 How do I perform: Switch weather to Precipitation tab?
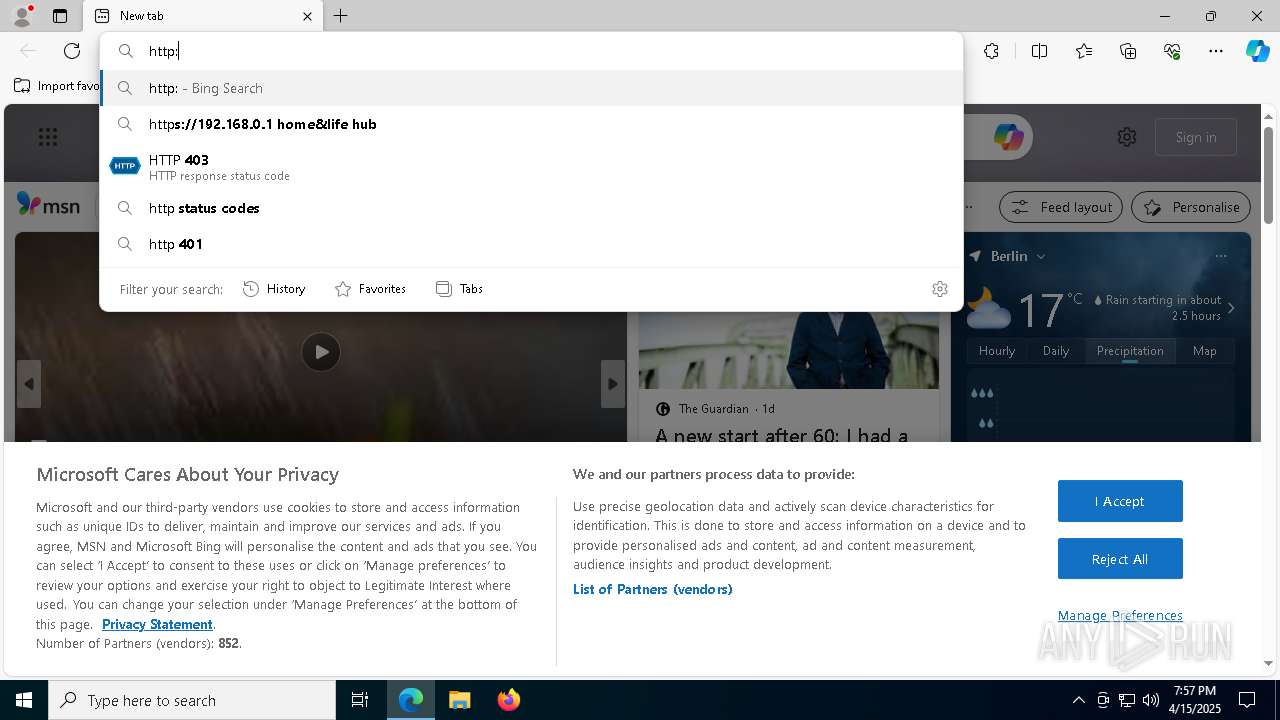(1130, 351)
